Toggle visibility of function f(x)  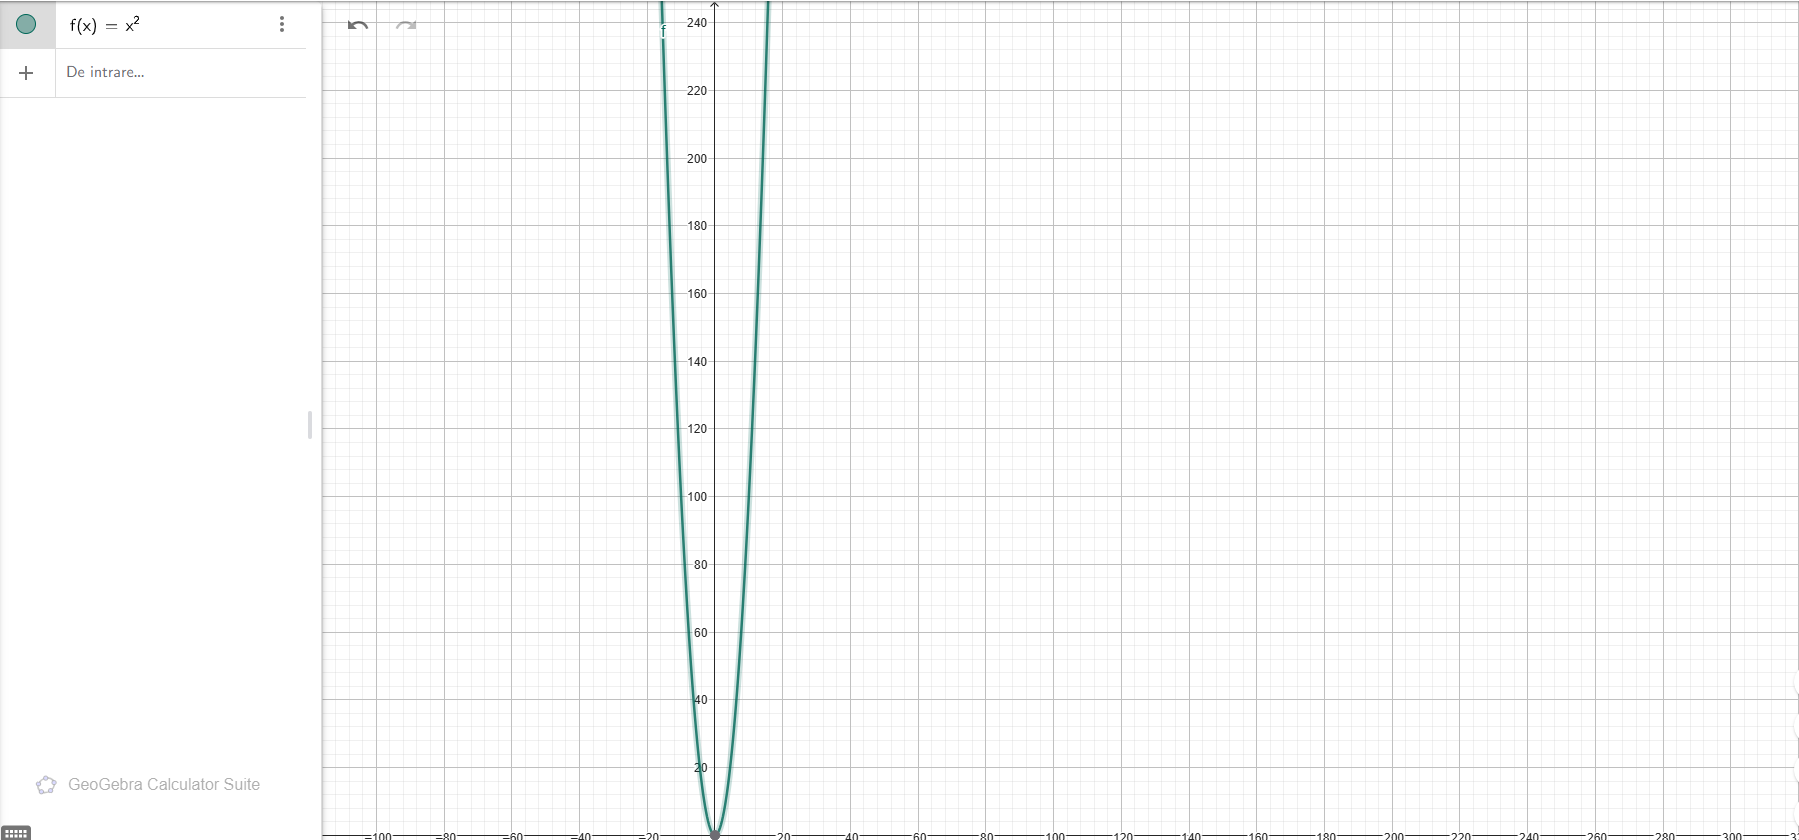(27, 24)
